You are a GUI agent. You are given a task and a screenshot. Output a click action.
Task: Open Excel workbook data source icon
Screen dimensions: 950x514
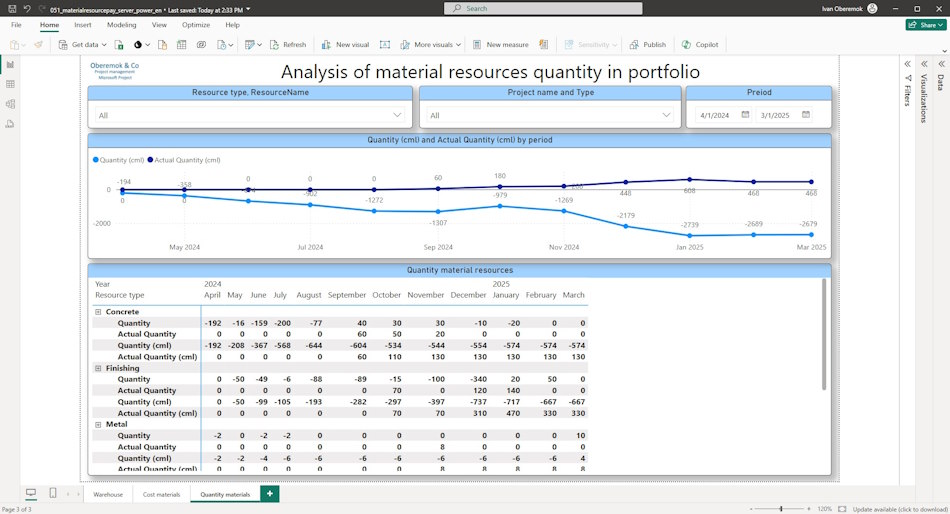tap(119, 45)
